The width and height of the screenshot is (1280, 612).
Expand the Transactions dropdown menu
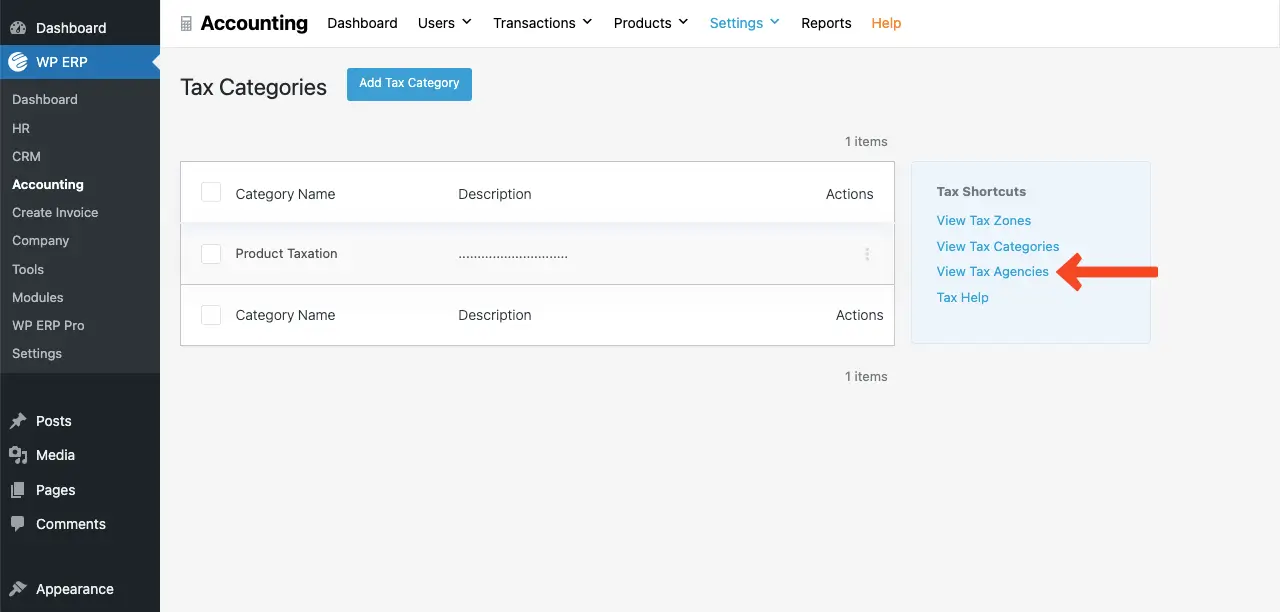543,23
